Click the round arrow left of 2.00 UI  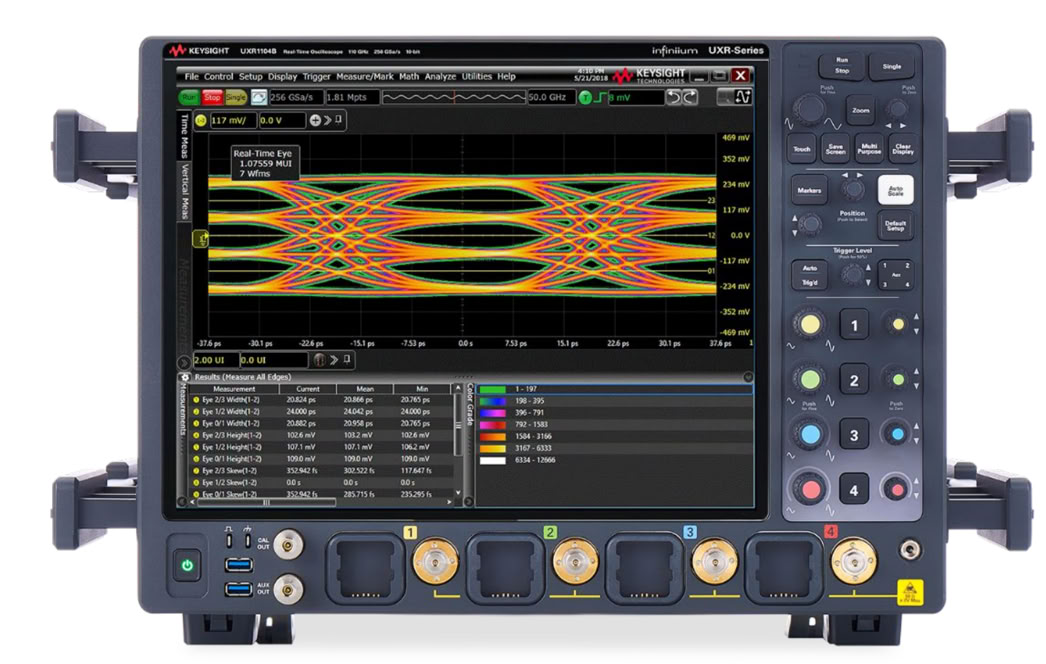click(184, 362)
